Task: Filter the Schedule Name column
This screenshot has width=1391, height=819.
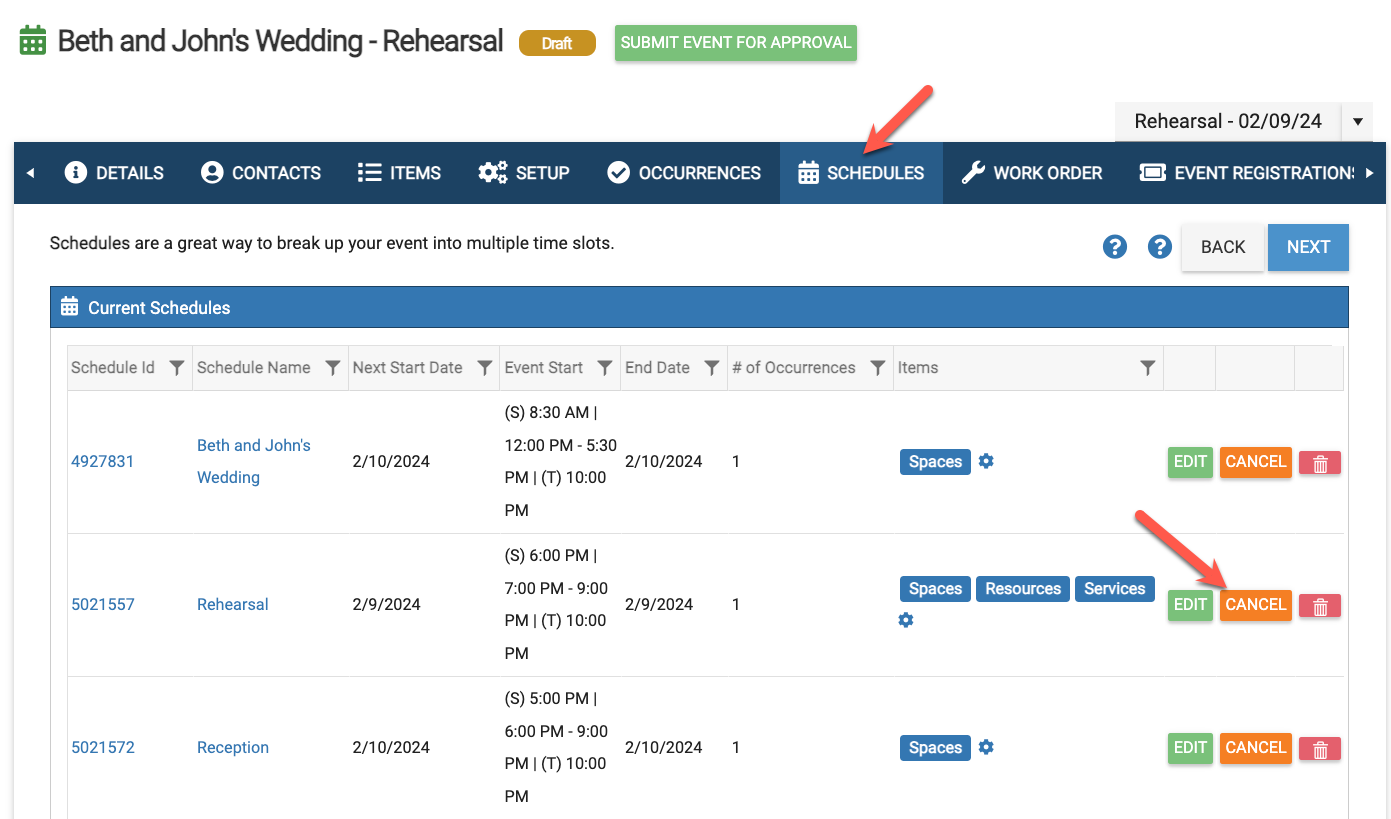Action: click(x=333, y=368)
